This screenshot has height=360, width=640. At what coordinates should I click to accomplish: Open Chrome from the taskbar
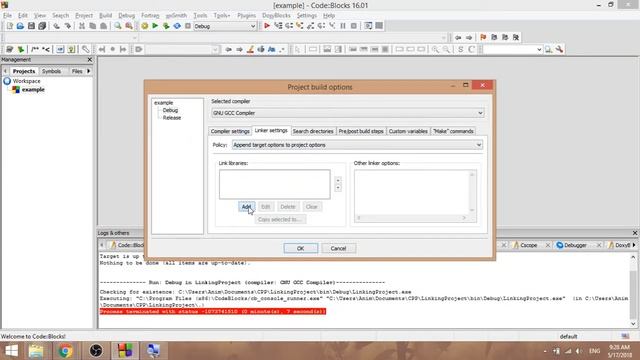pyautogui.click(x=65, y=351)
